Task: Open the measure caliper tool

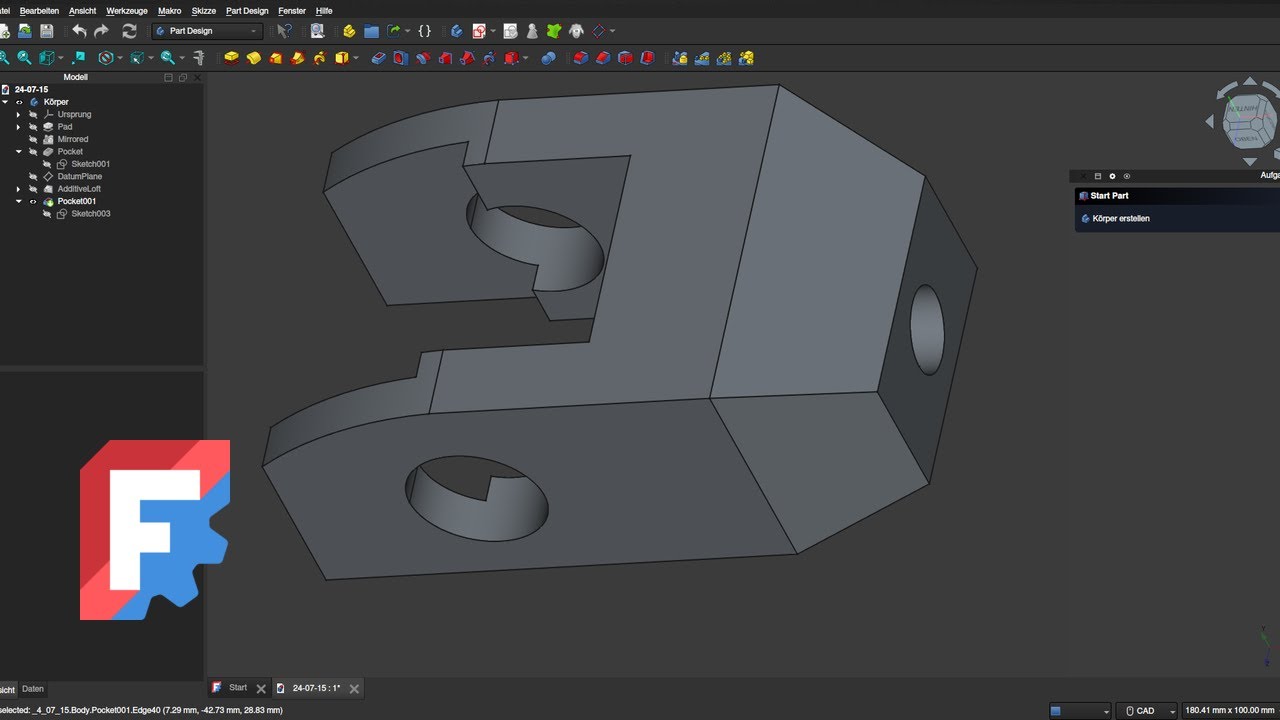Action: click(197, 58)
